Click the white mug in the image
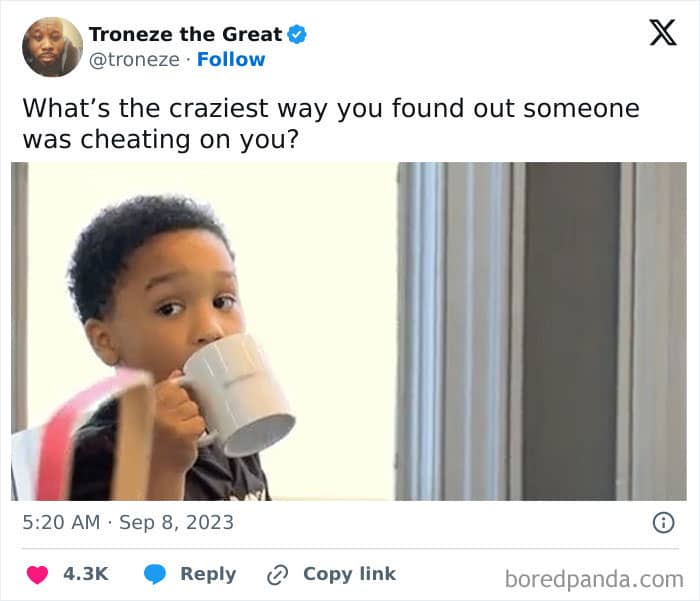The width and height of the screenshot is (700, 601). click(x=237, y=394)
